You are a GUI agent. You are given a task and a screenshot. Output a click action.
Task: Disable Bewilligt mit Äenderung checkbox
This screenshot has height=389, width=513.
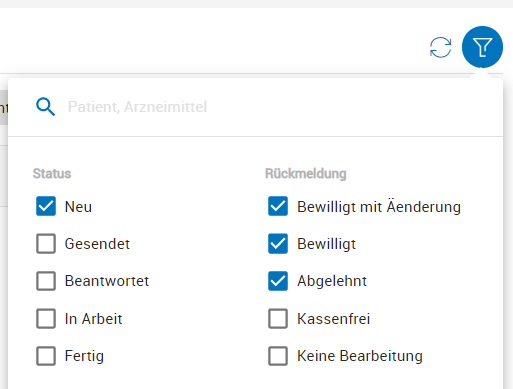coord(278,206)
